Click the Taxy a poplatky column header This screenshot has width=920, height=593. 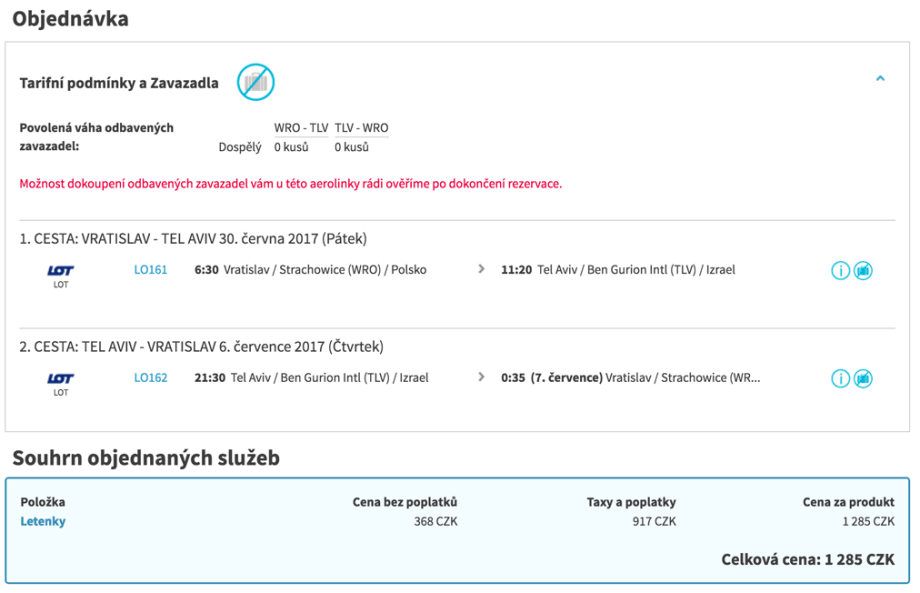pyautogui.click(x=631, y=502)
